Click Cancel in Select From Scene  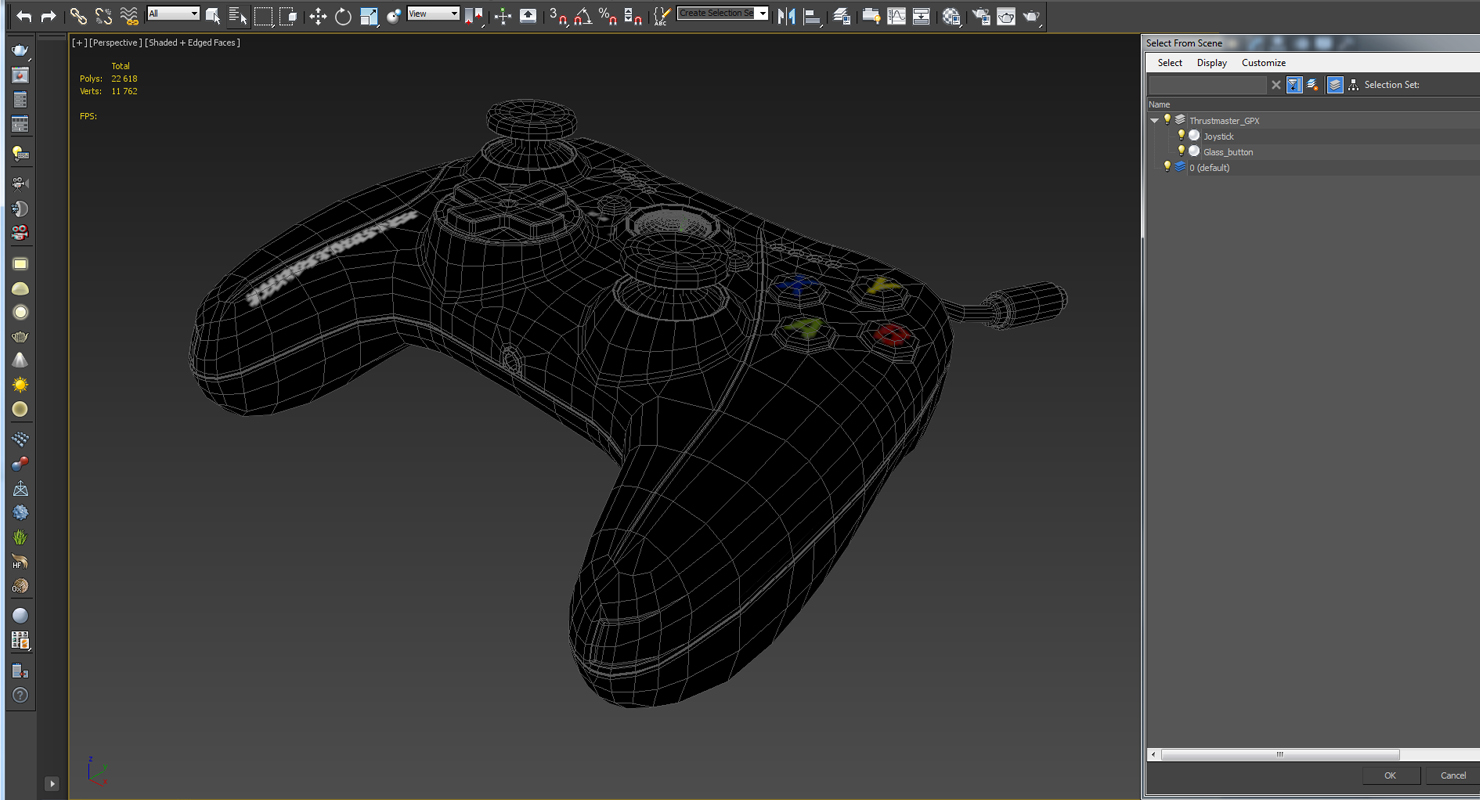click(x=1453, y=775)
